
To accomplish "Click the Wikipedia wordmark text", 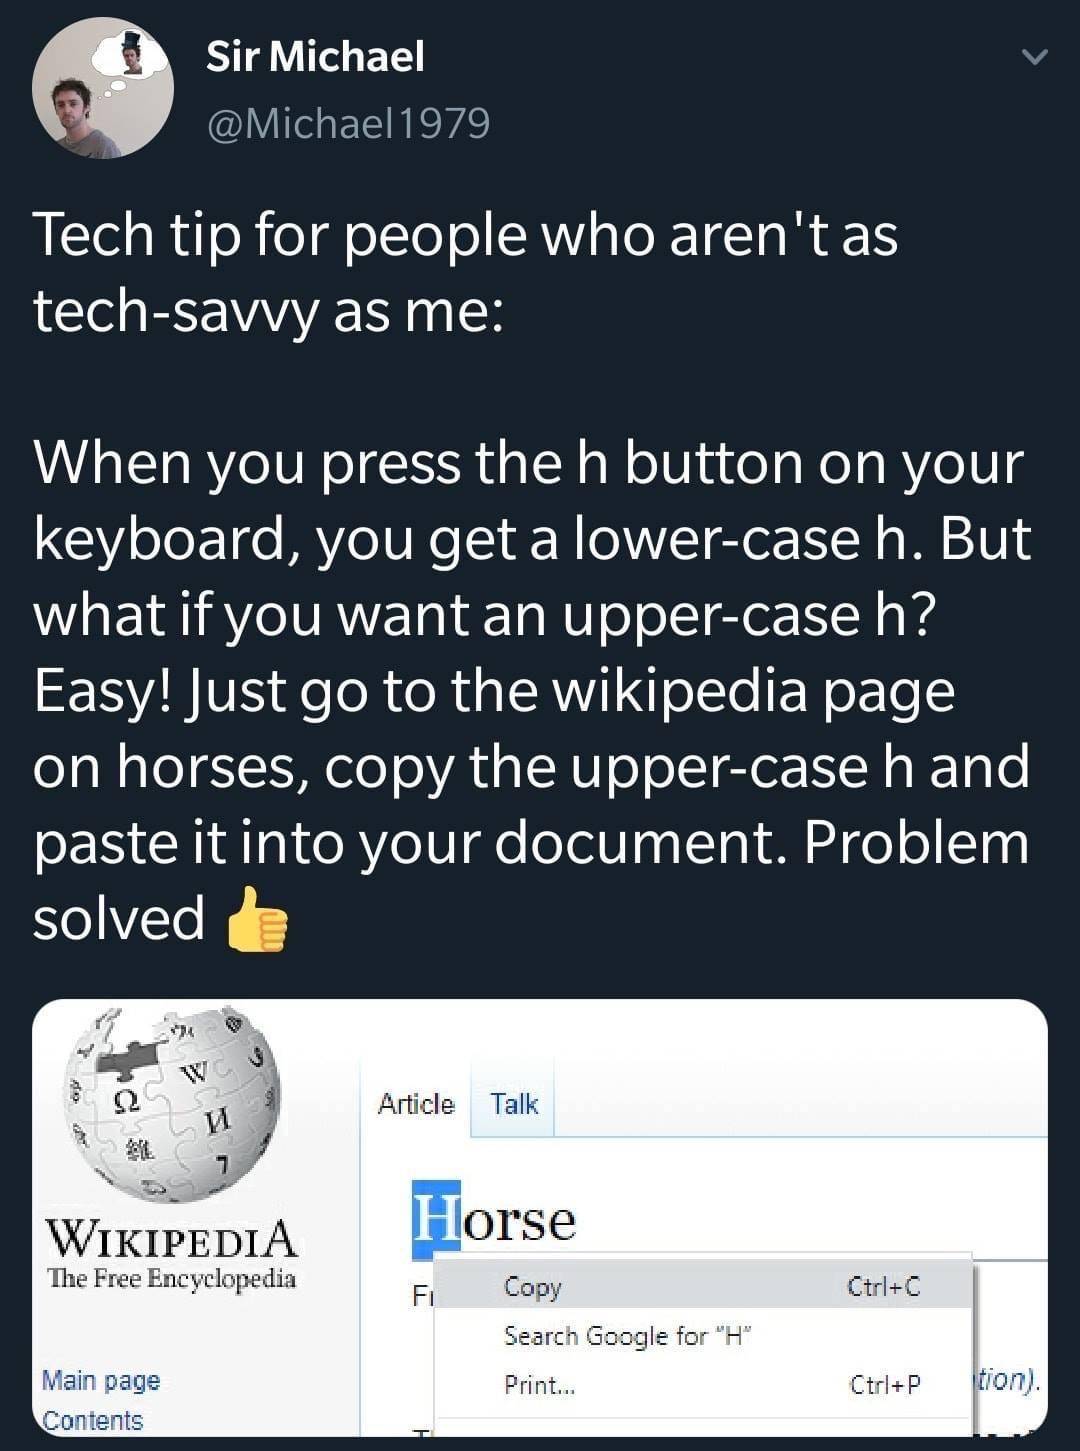I will (x=172, y=1238).
